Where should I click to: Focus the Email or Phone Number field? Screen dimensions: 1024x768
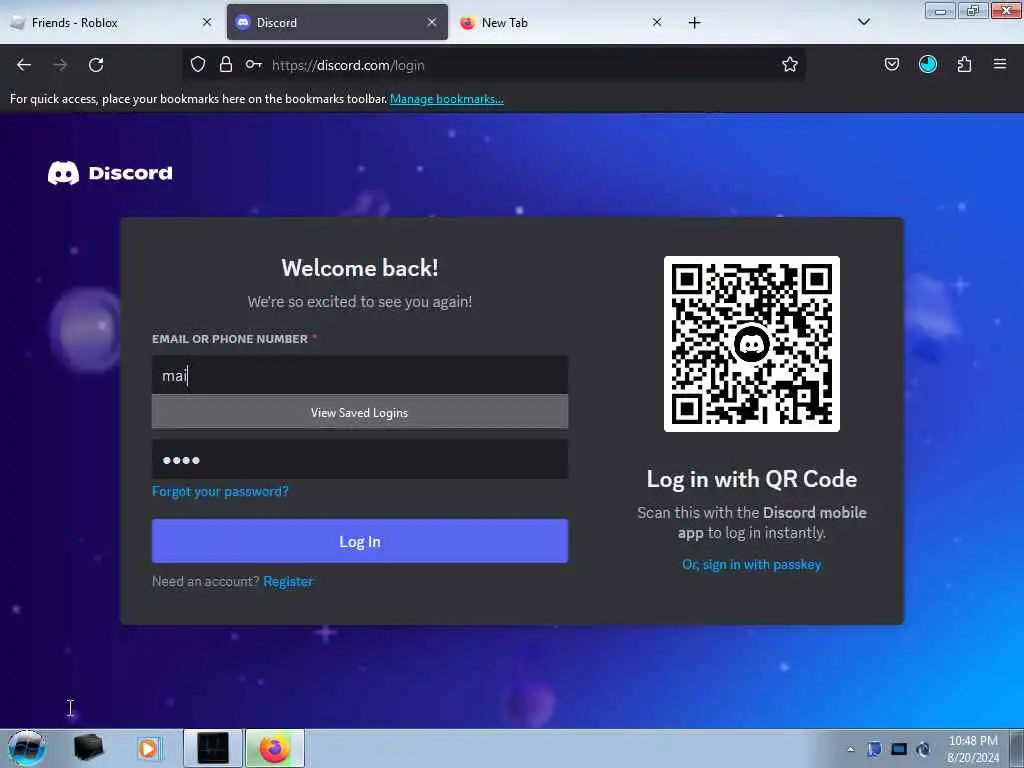pos(360,375)
